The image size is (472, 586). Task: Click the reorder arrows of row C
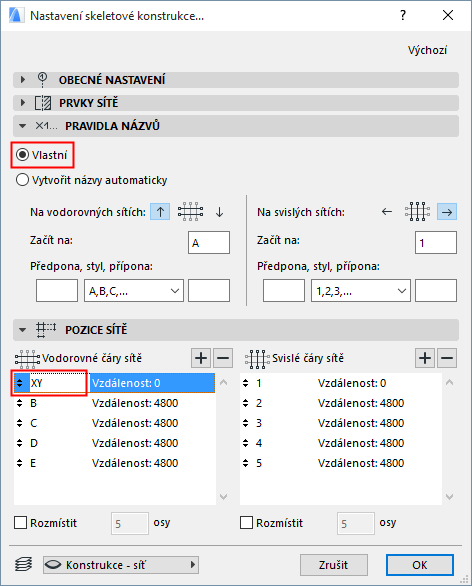[x=20, y=423]
